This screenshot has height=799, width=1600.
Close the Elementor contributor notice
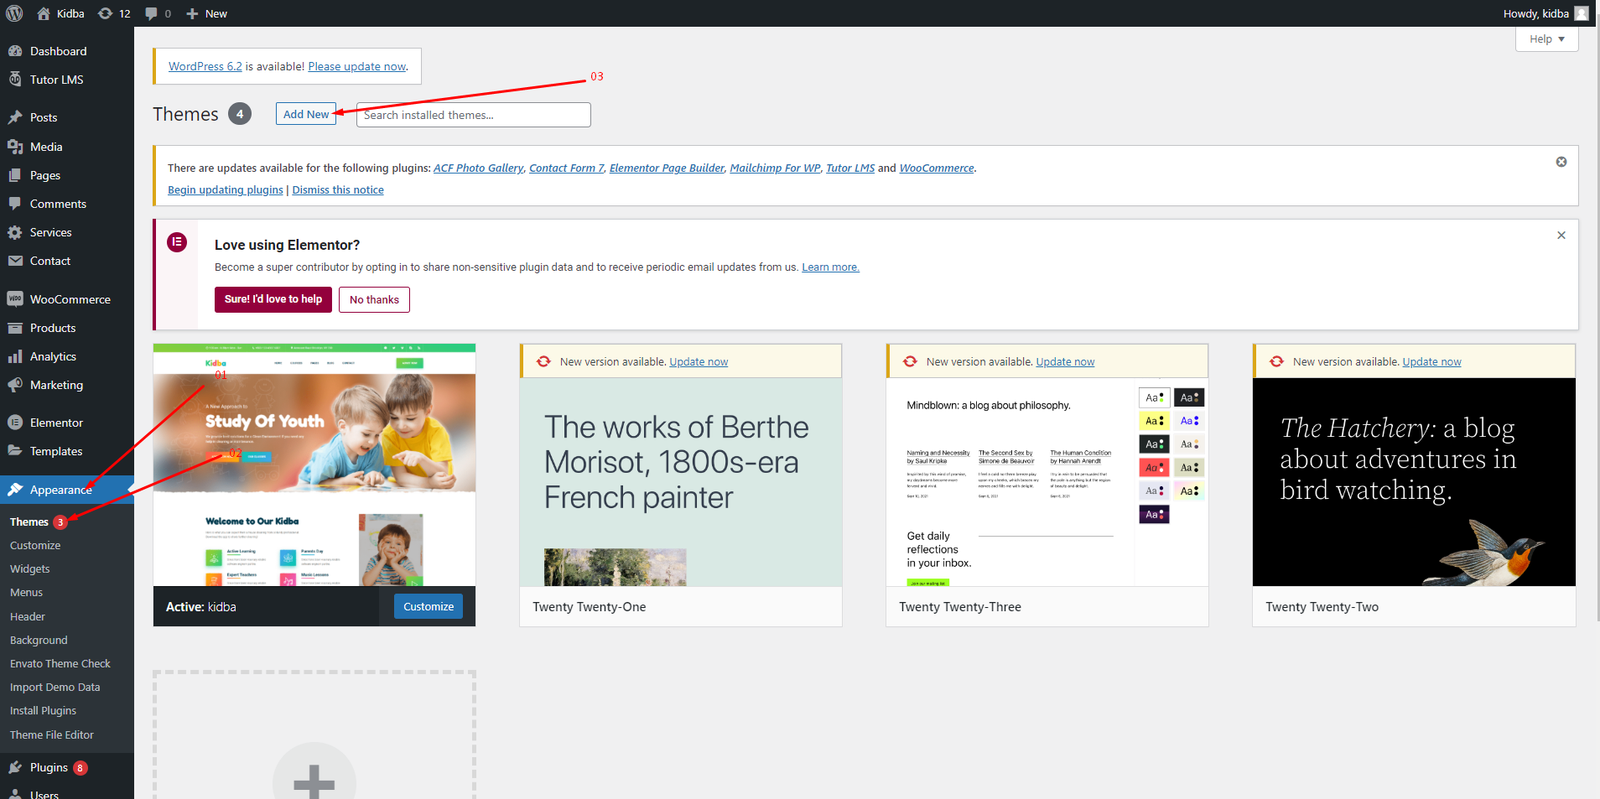pos(1561,235)
